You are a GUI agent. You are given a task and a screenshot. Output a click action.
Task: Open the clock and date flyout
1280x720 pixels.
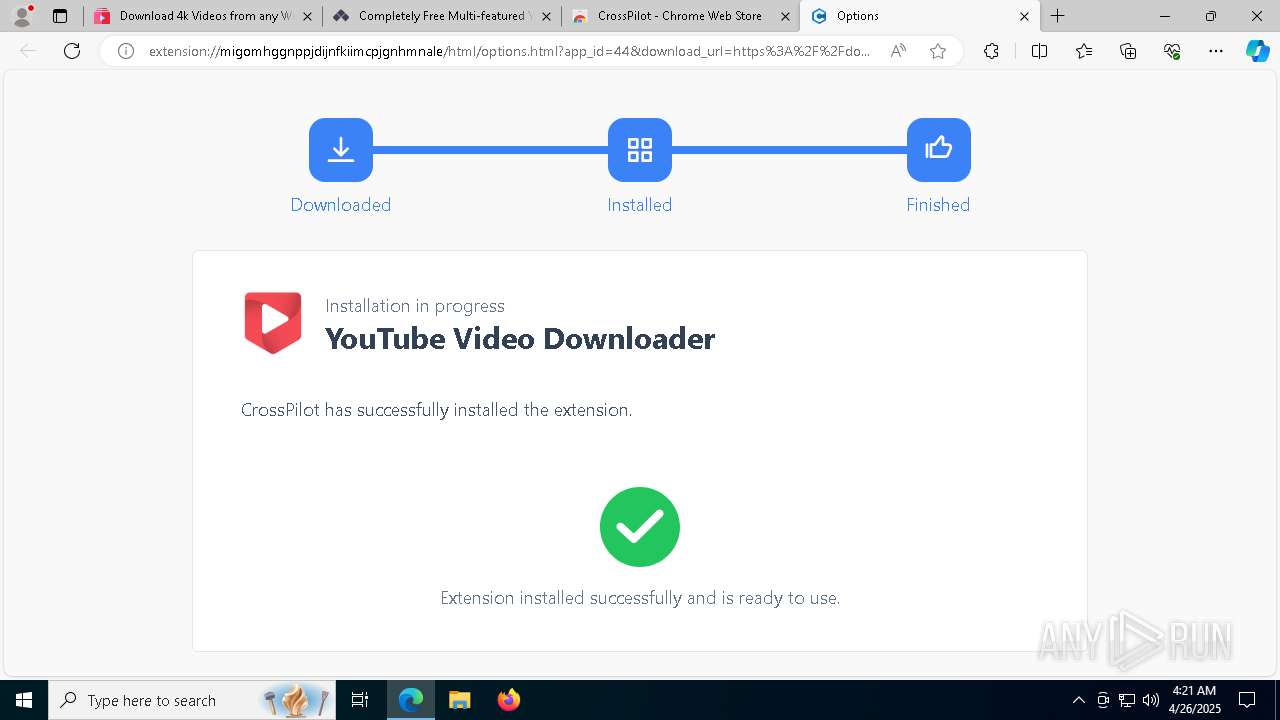click(x=1194, y=700)
